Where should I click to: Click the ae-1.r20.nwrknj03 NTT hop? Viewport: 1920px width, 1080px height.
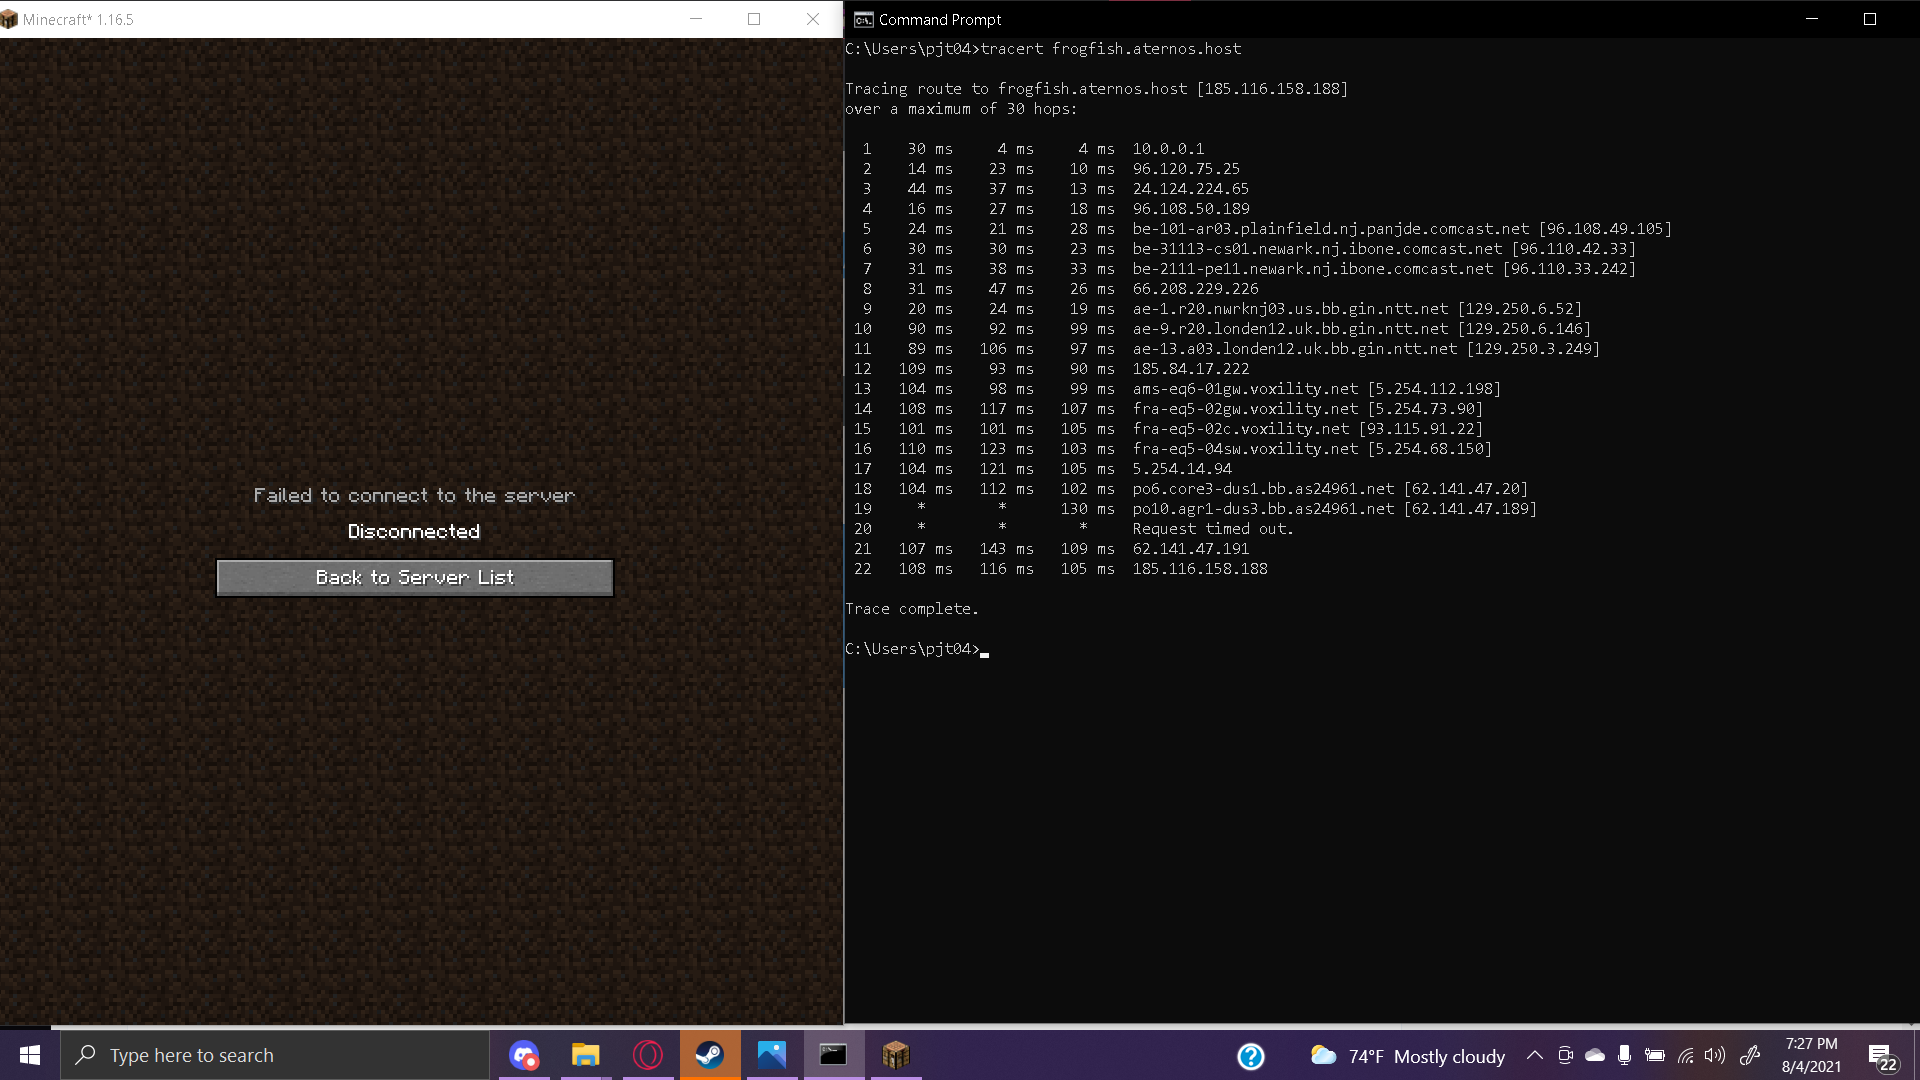point(1357,308)
